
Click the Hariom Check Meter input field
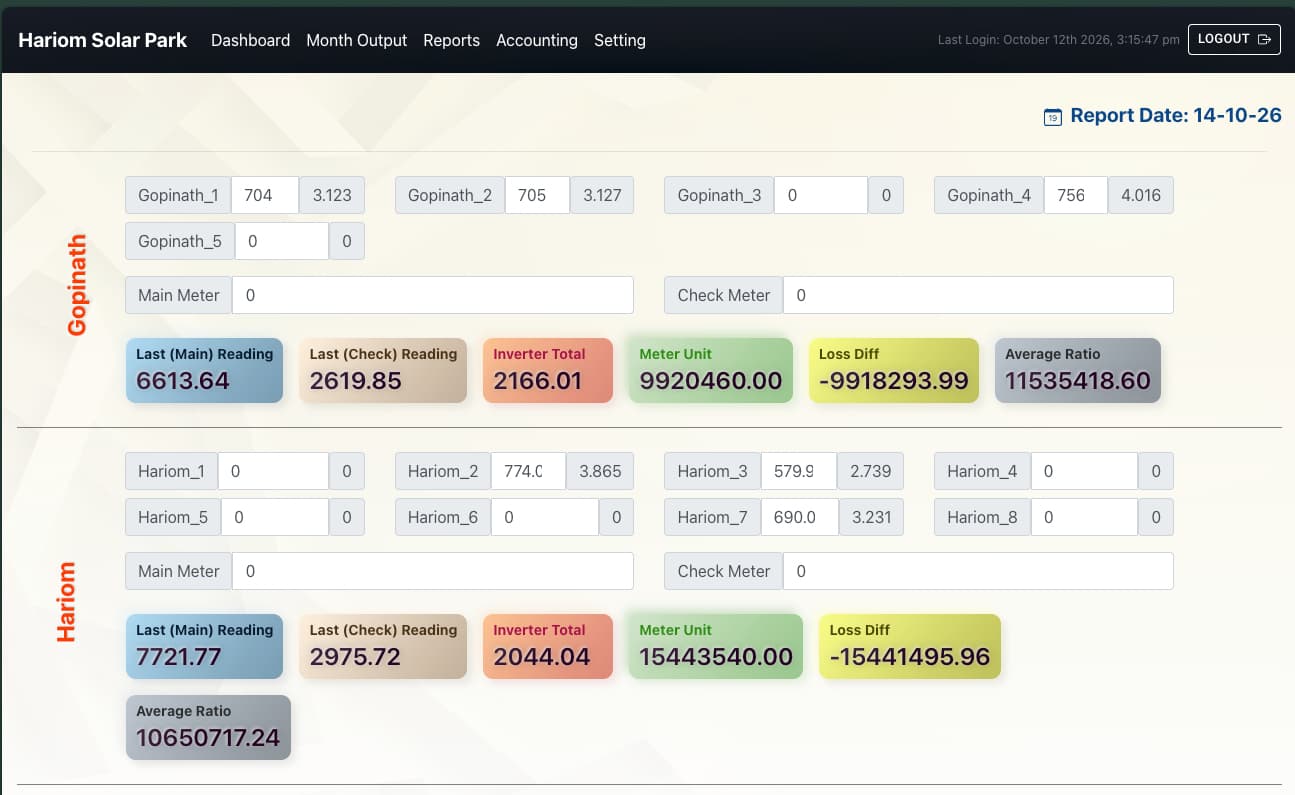(x=978, y=571)
